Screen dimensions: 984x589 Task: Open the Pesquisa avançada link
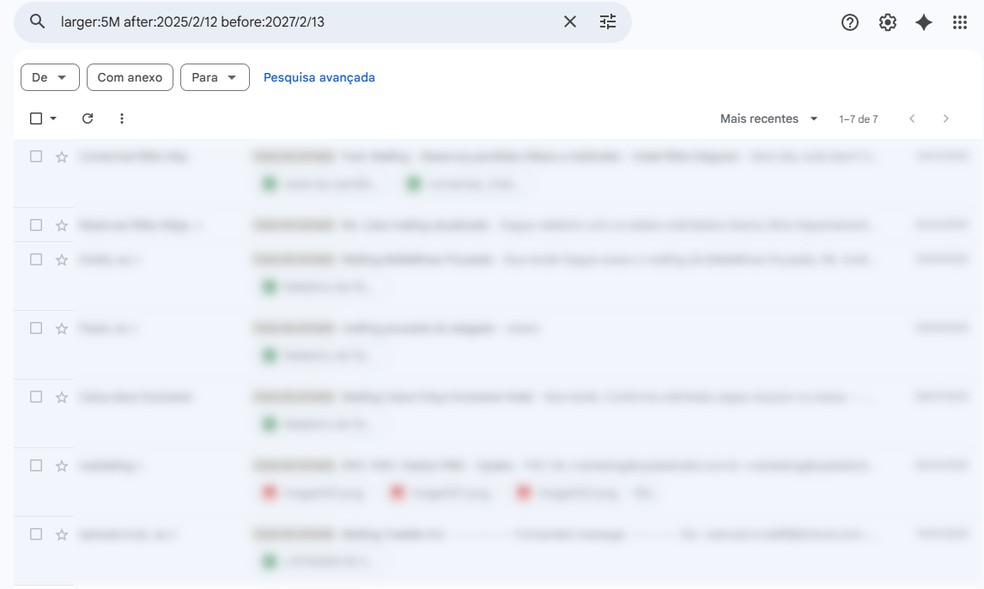pyautogui.click(x=319, y=77)
